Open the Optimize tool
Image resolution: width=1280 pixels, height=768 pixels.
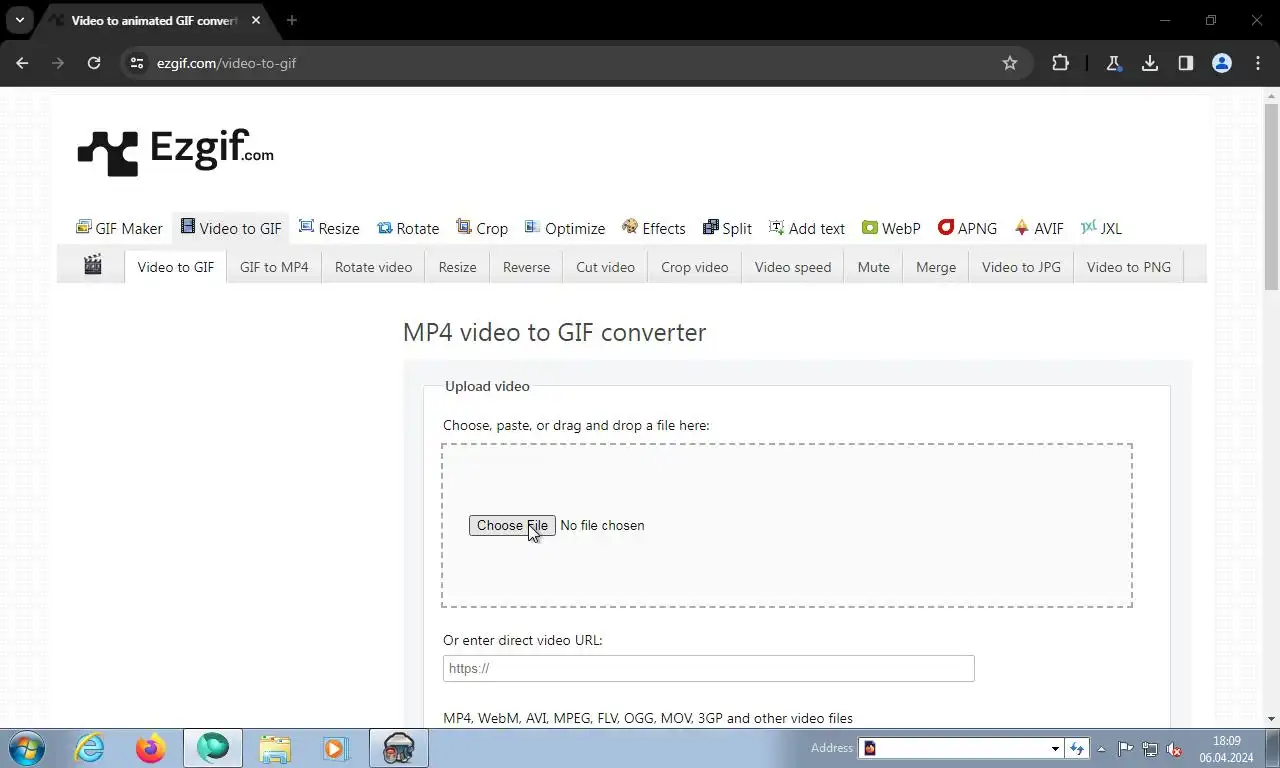coord(565,228)
